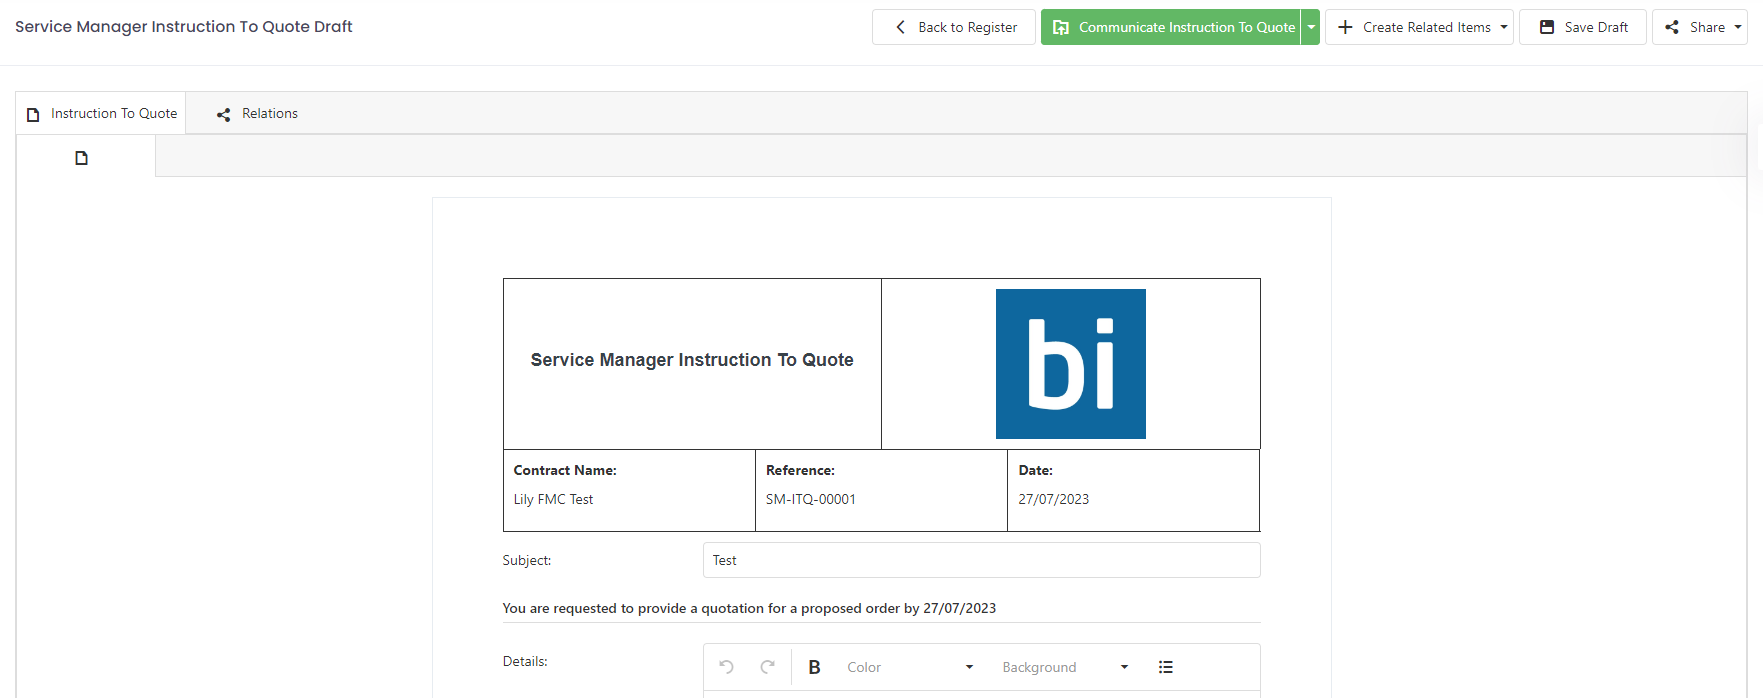Click the floppy disk Save icon

click(x=1547, y=27)
